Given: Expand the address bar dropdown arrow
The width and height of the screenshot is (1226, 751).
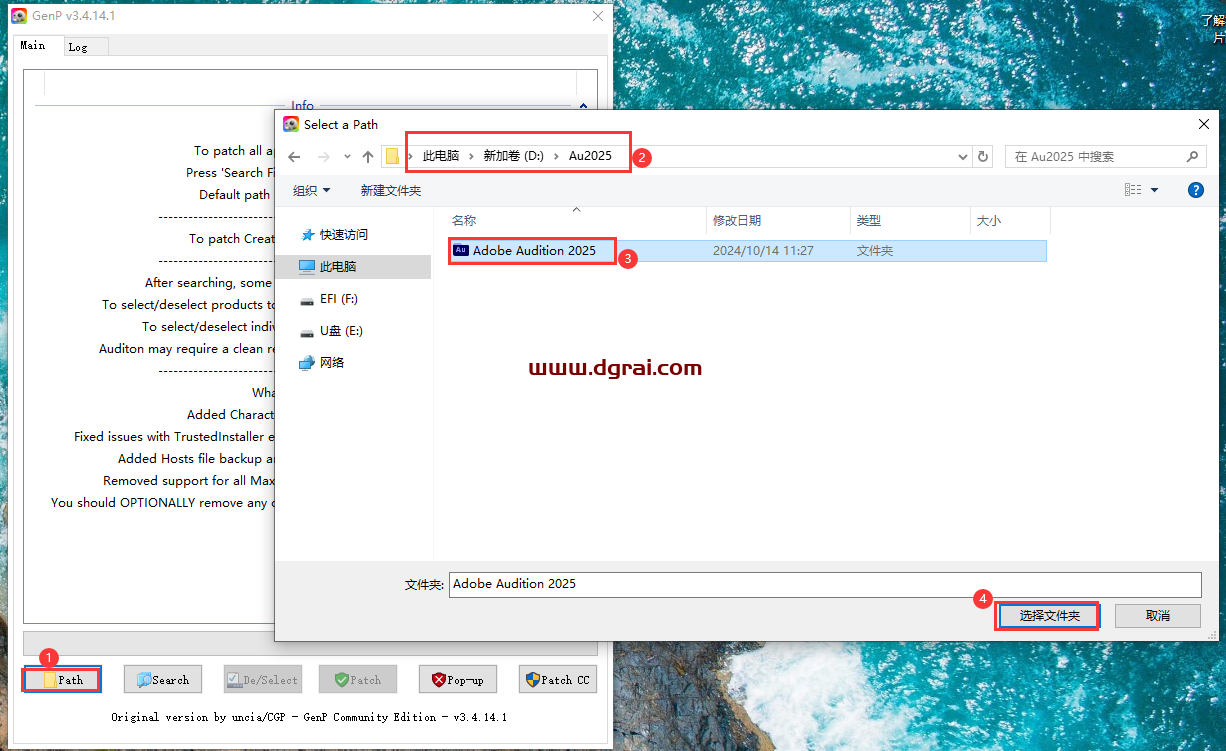Looking at the screenshot, I should pos(961,156).
